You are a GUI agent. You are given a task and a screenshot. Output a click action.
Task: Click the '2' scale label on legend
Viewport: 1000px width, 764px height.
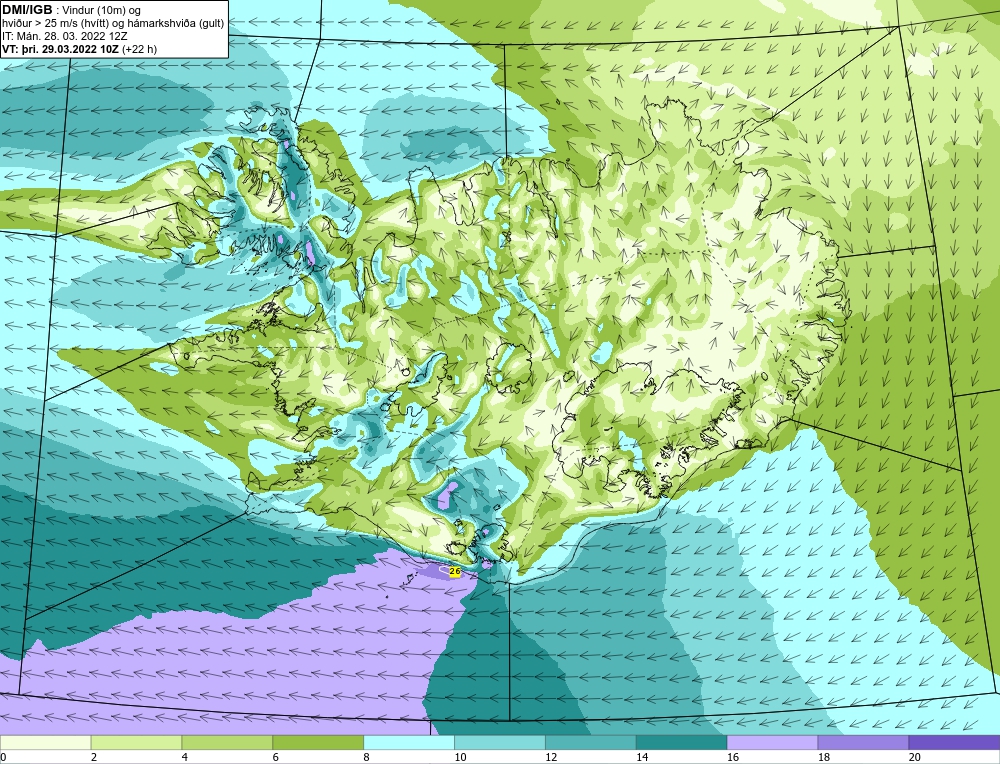click(94, 757)
